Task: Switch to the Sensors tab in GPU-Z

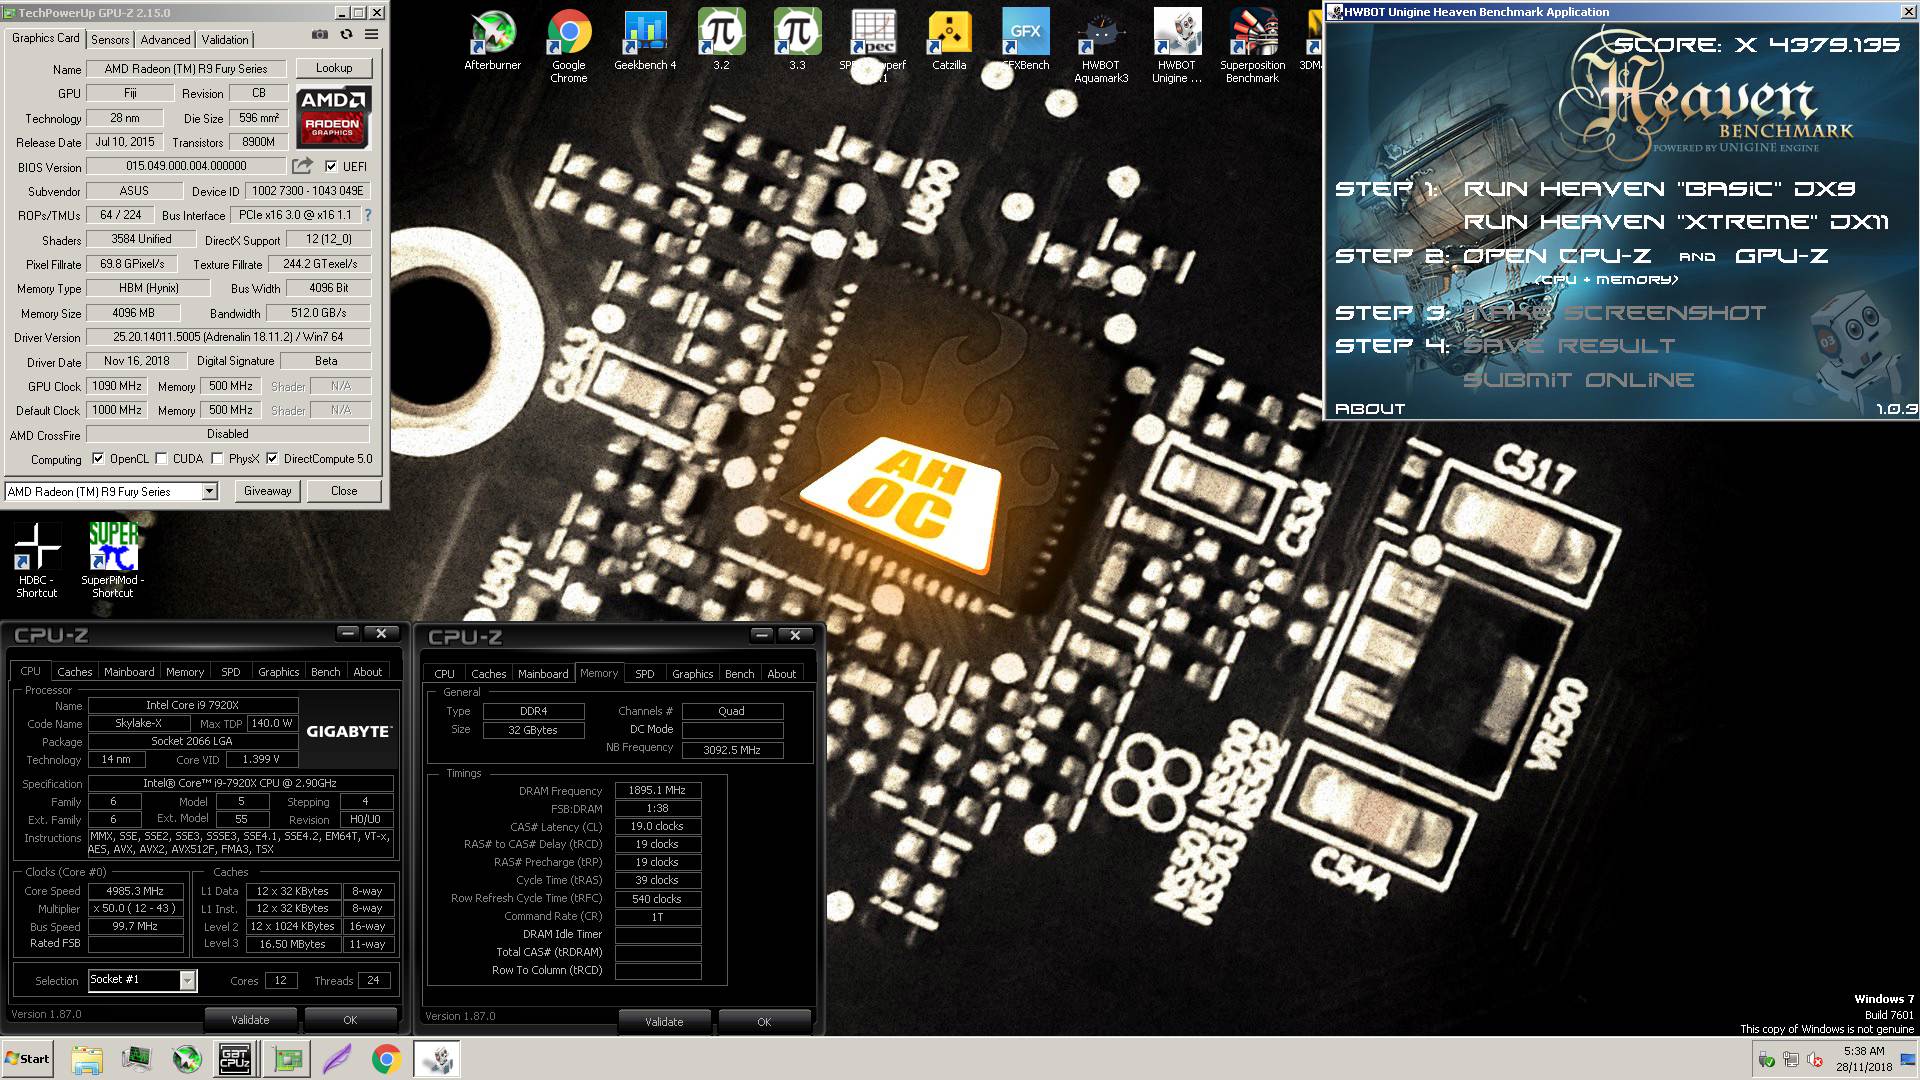Action: (110, 40)
